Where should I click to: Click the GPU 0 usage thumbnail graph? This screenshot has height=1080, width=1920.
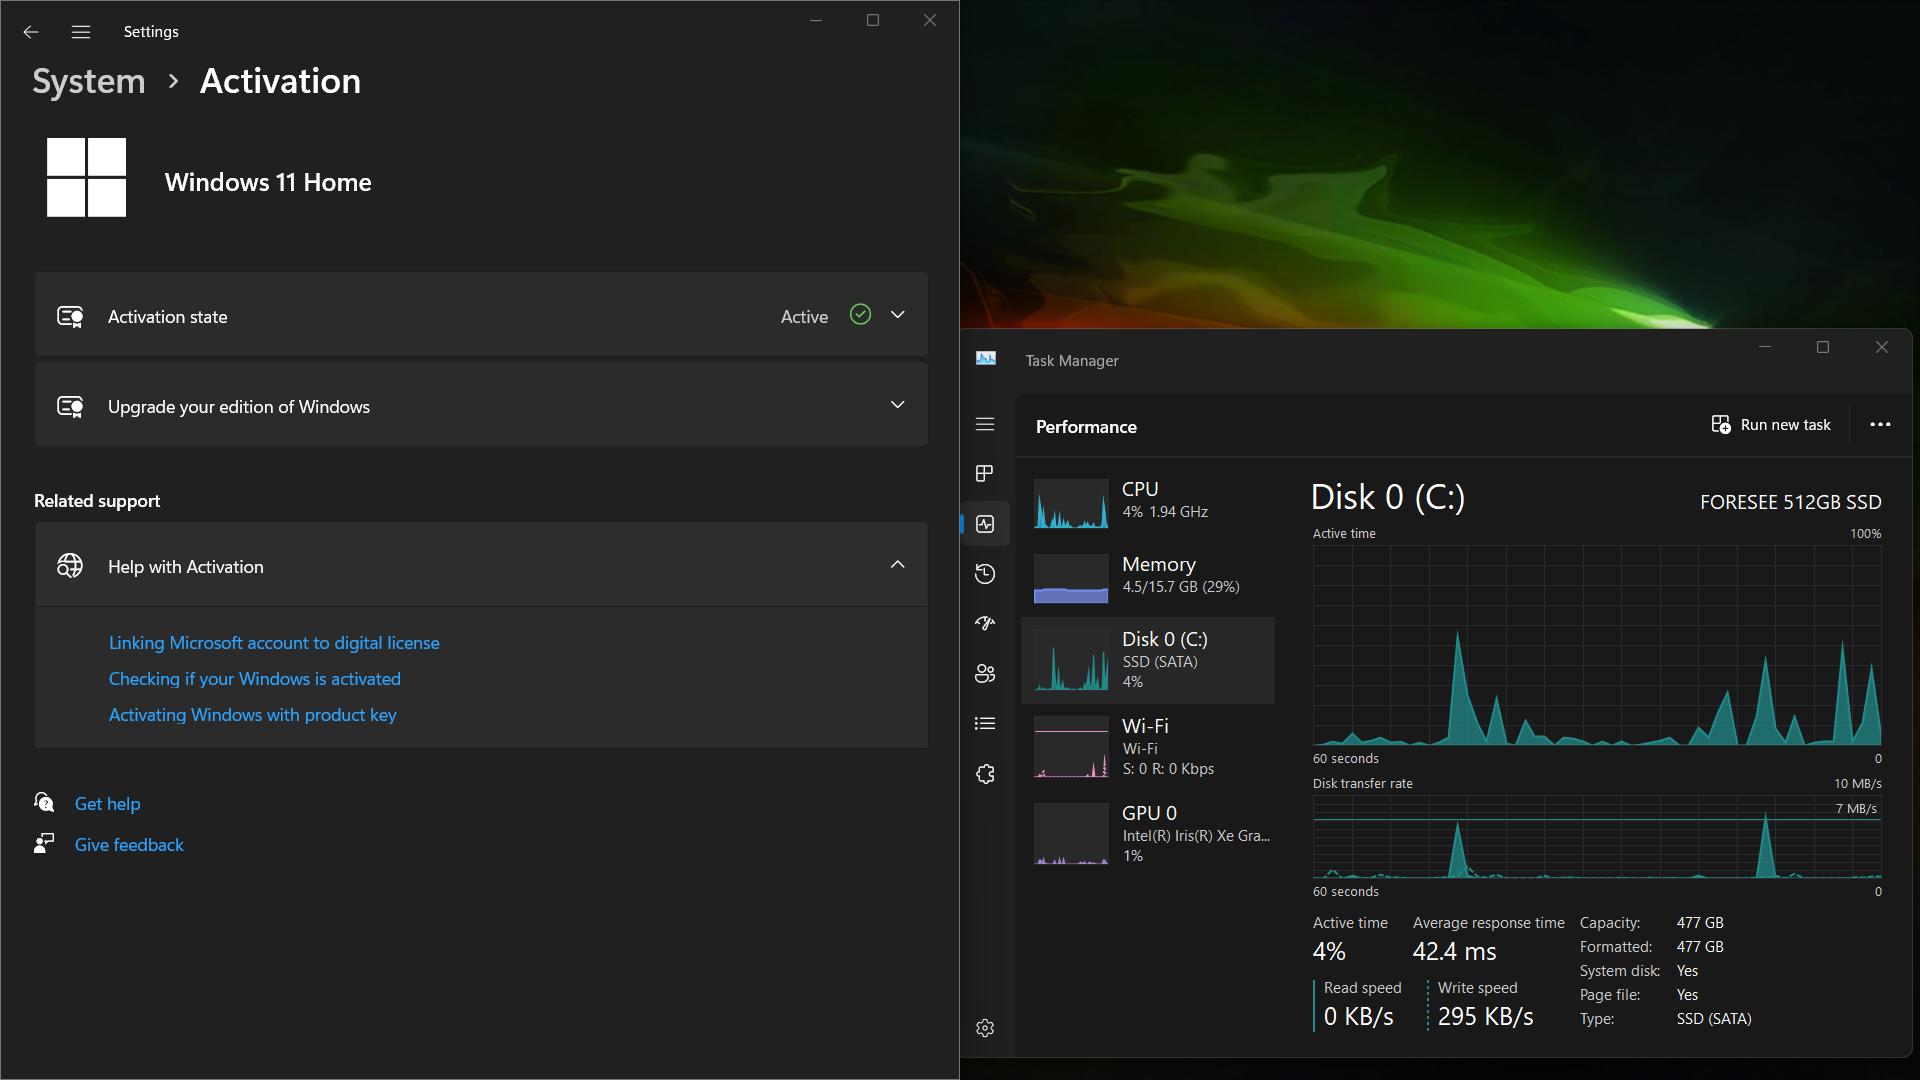pyautogui.click(x=1071, y=834)
